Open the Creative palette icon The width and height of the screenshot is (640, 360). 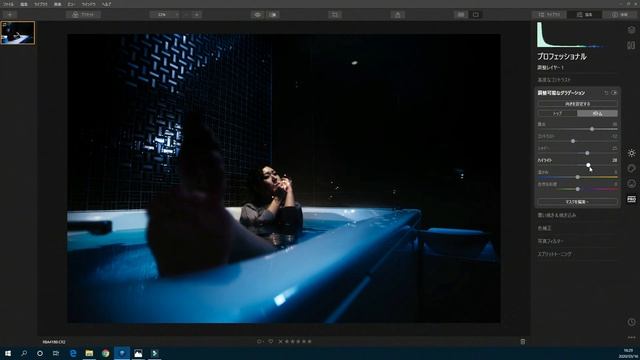pos(631,168)
